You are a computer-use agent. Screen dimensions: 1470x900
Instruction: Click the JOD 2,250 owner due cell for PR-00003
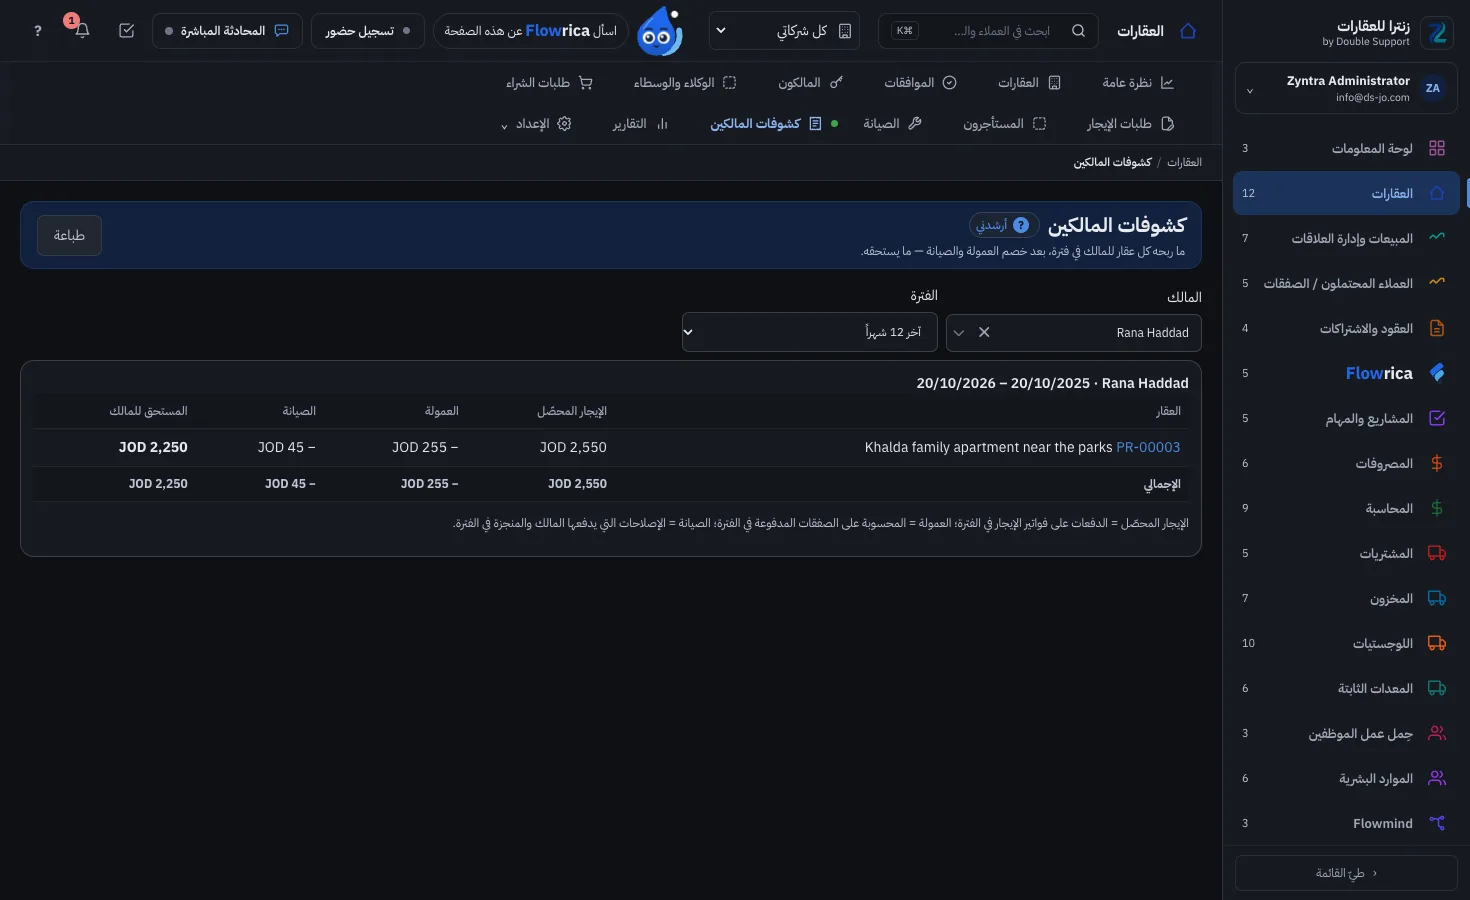tap(153, 447)
